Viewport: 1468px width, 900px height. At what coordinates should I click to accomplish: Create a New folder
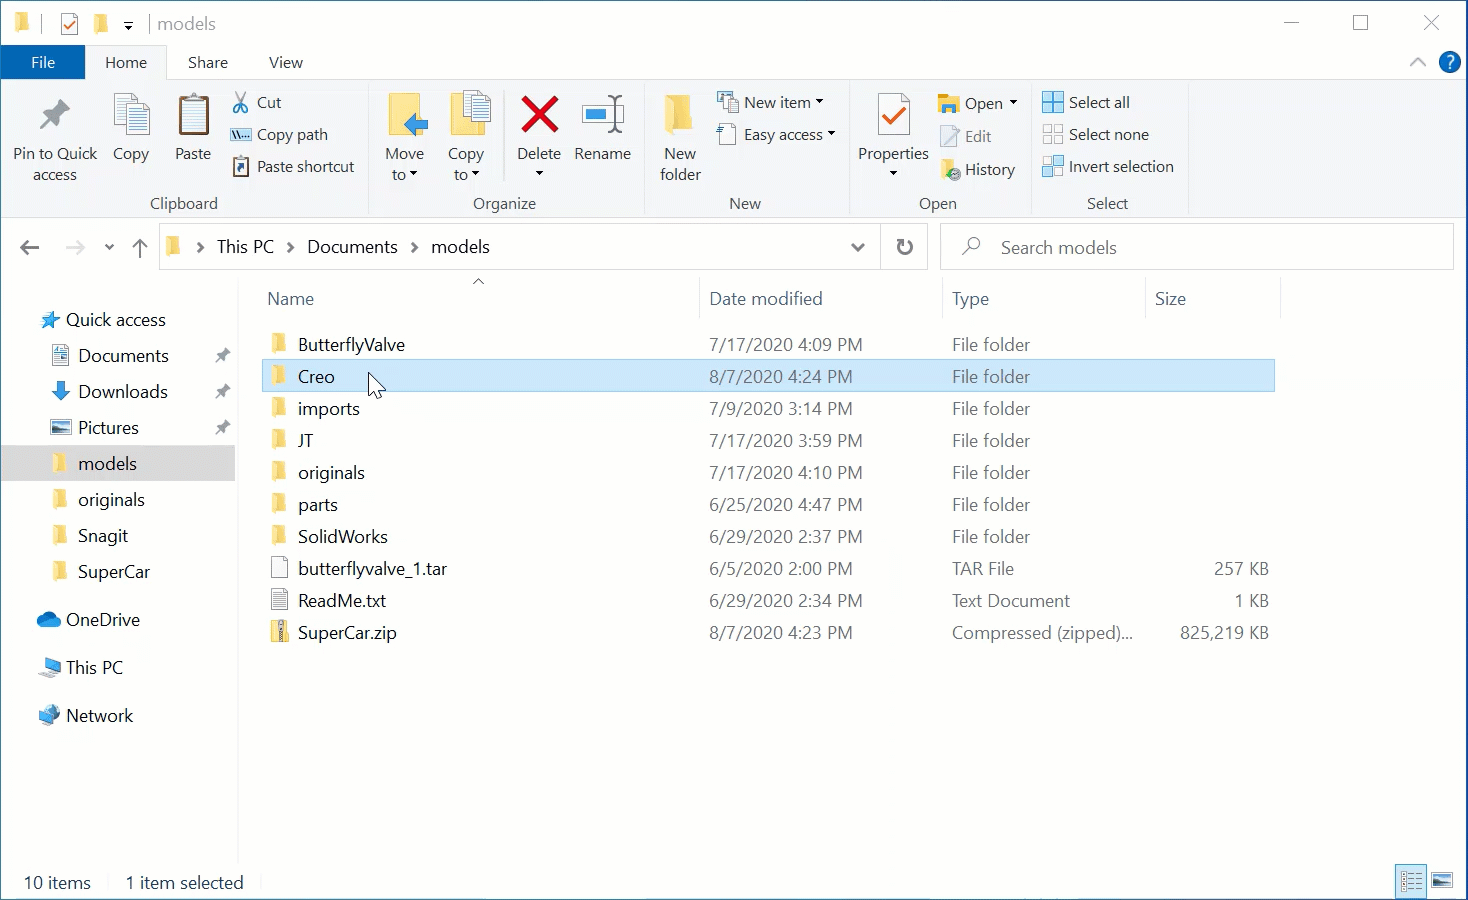(x=680, y=138)
